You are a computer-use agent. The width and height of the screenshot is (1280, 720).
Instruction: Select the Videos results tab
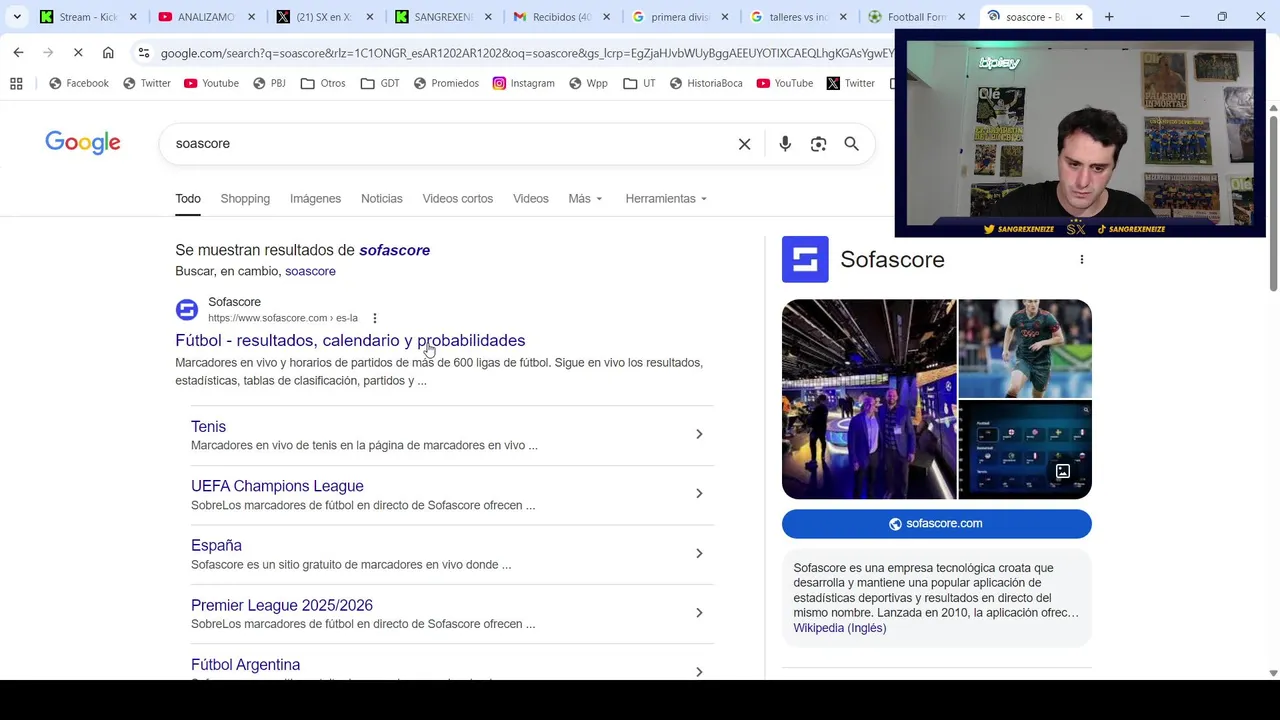pos(530,199)
